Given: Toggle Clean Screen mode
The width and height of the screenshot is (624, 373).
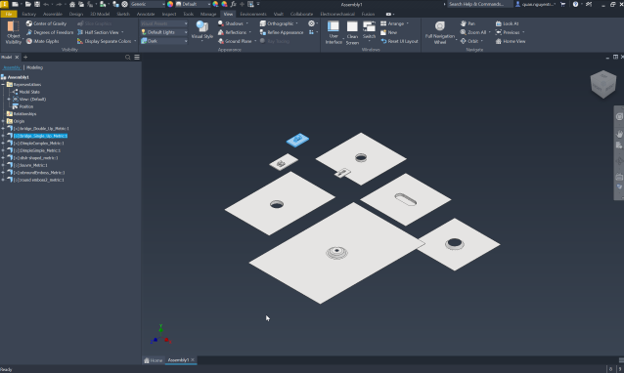Looking at the screenshot, I should [x=352, y=32].
